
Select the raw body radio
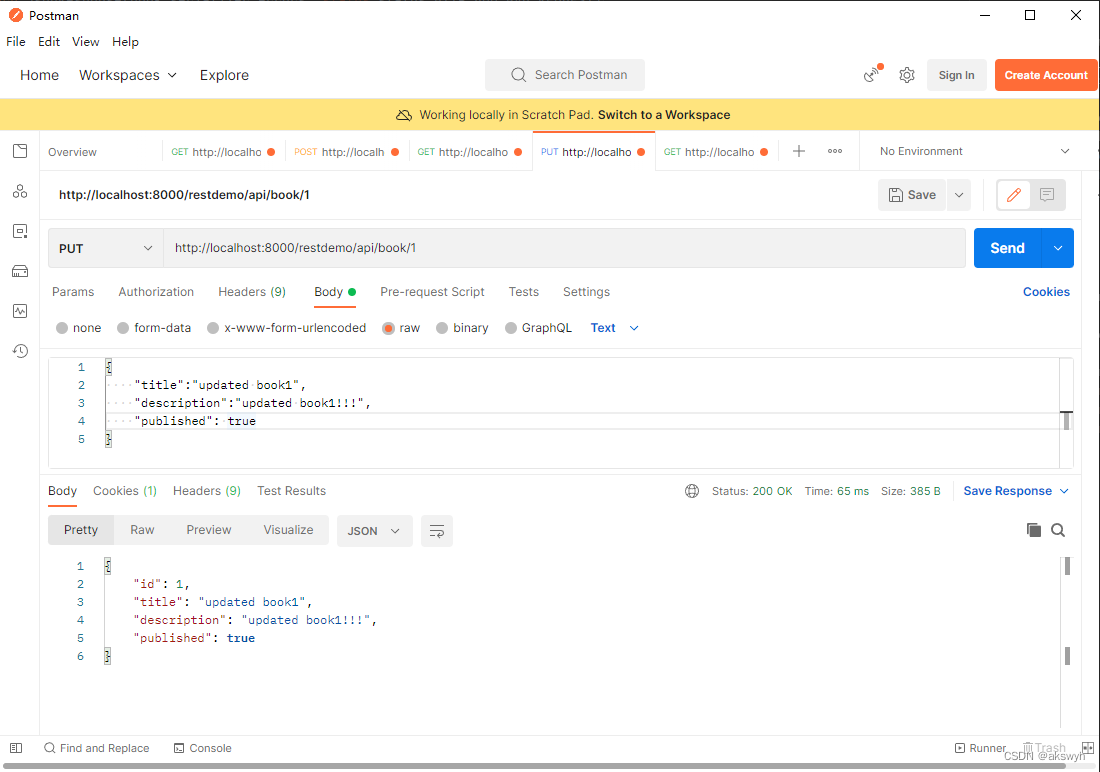(388, 328)
